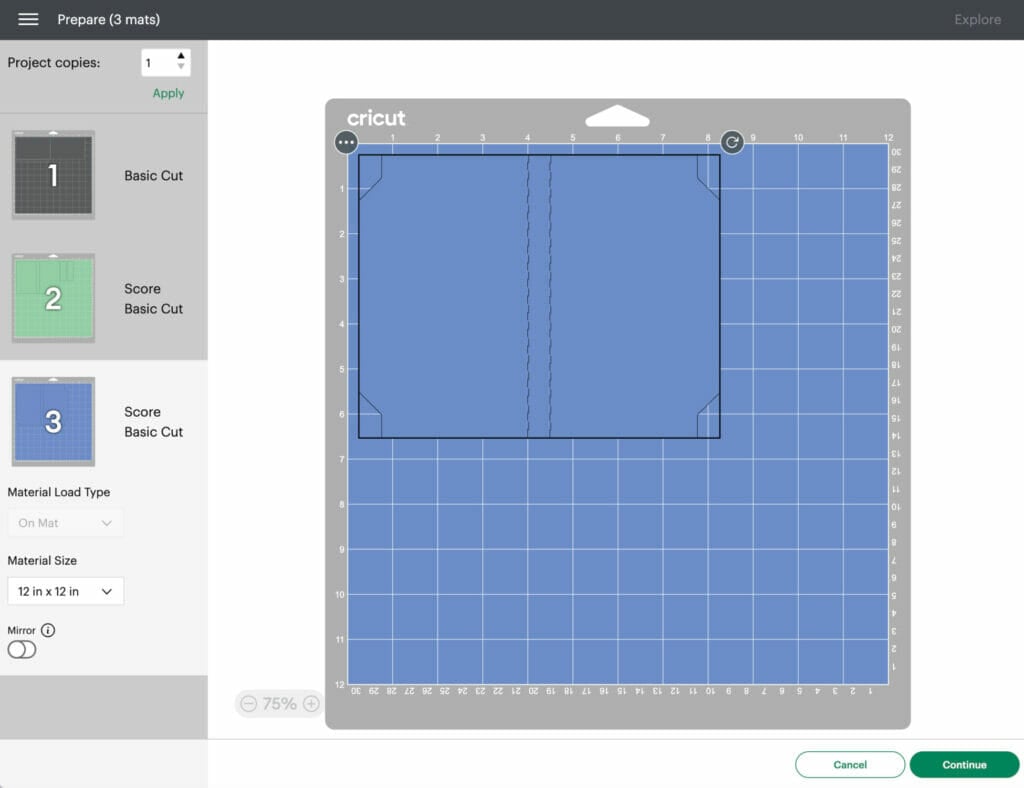Click the rotate icon on the design
Viewport: 1024px width, 788px height.
pyautogui.click(x=732, y=143)
